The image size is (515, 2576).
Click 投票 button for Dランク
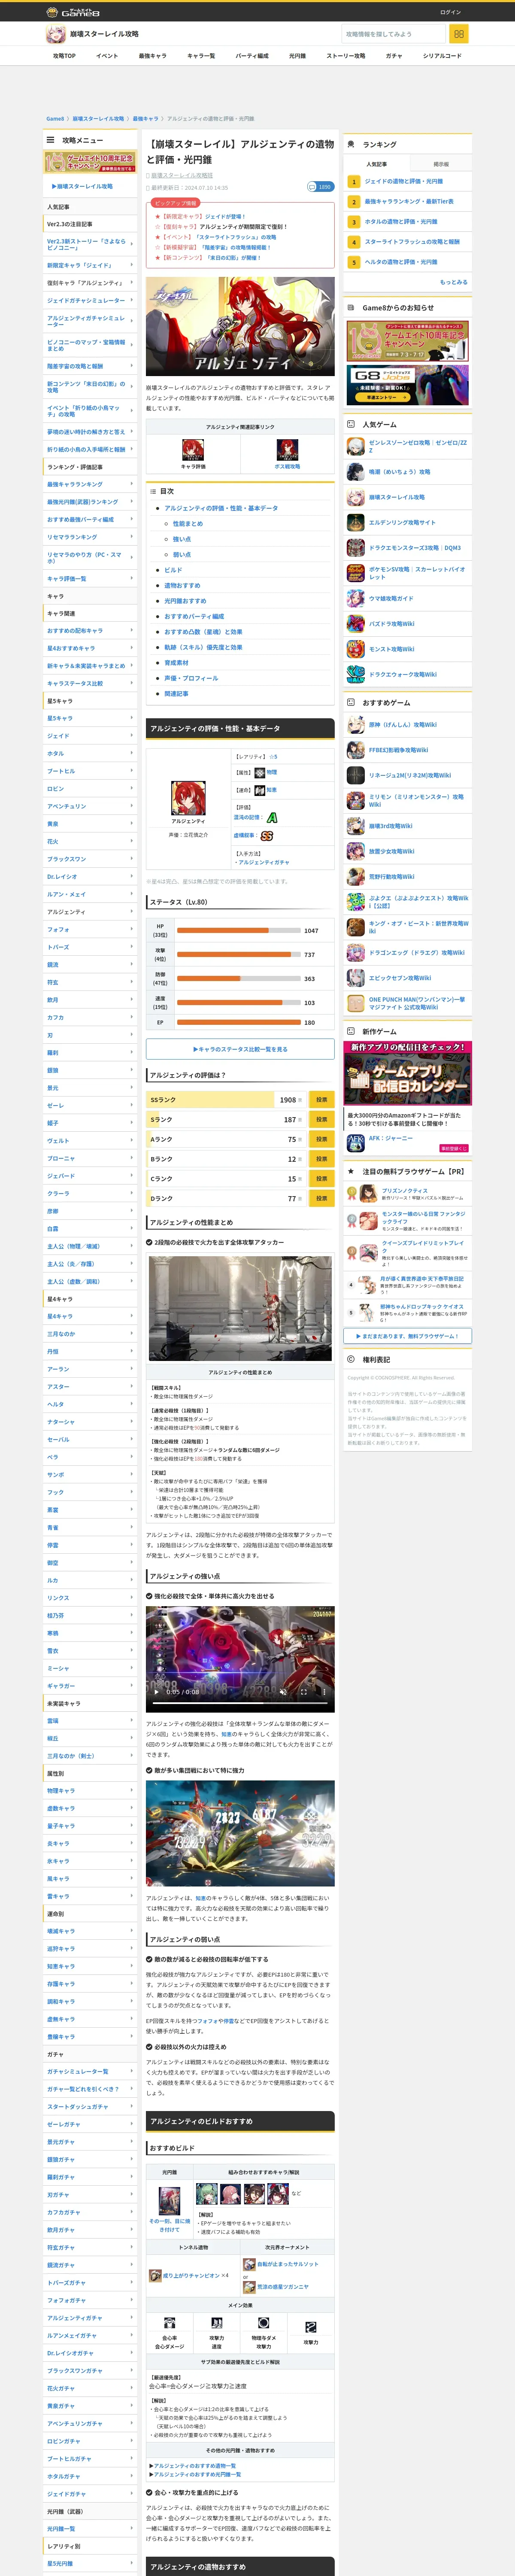point(322,1198)
